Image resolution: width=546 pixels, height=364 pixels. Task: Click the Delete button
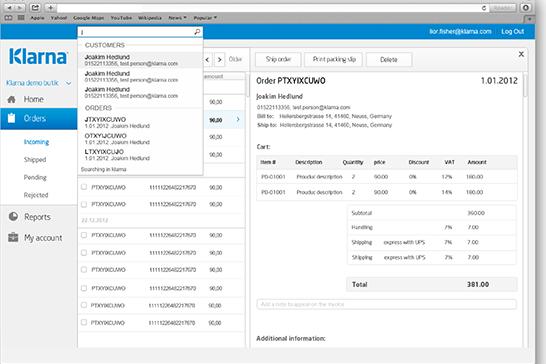[x=389, y=60]
